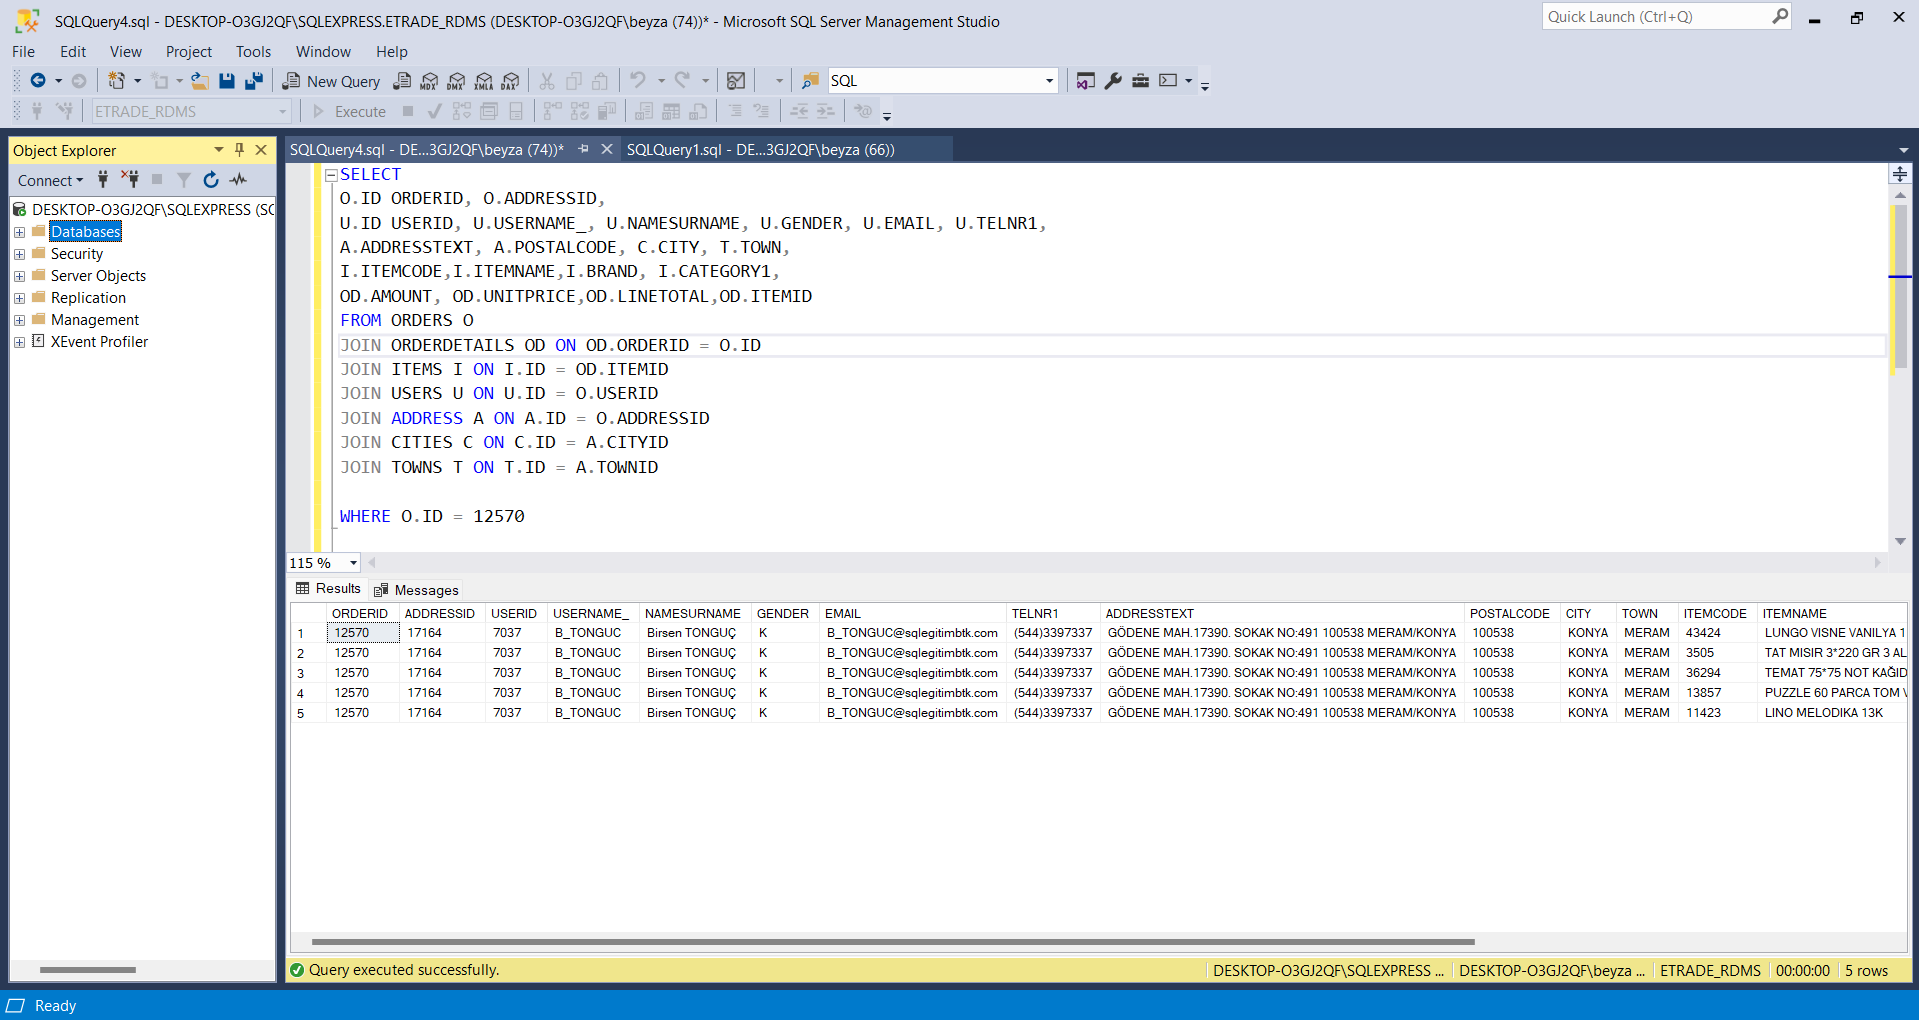Open Activity Monitor from Object Explorer toolbar
Viewport: 1919px width, 1020px height.
(x=238, y=180)
